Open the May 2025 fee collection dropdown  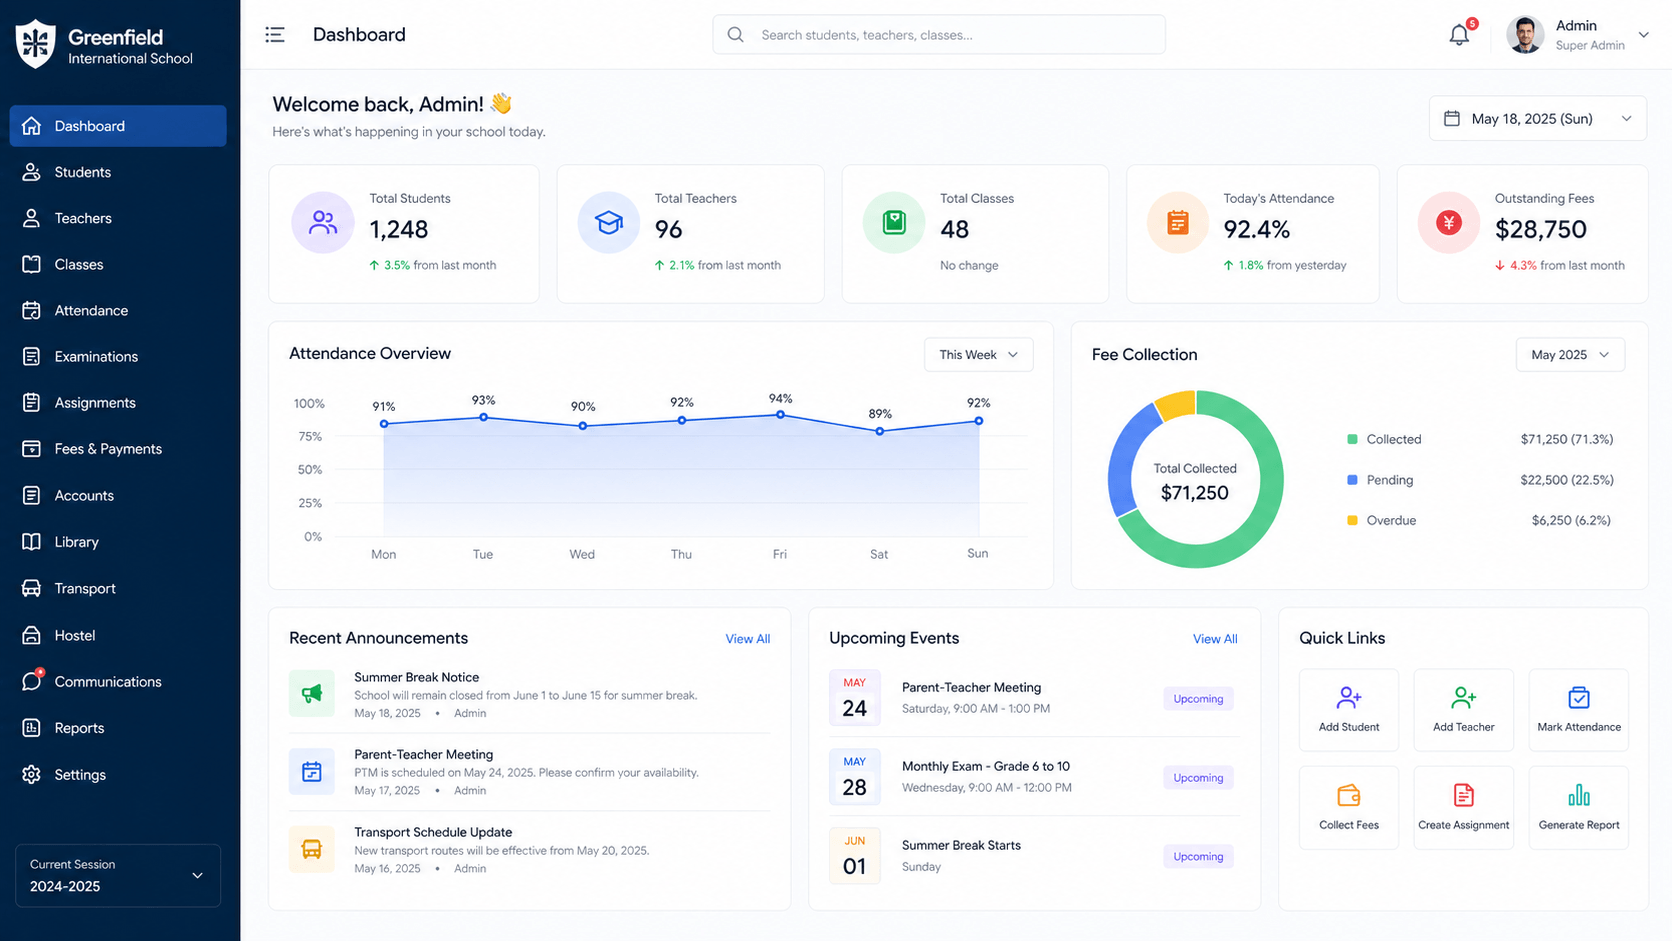click(1569, 355)
